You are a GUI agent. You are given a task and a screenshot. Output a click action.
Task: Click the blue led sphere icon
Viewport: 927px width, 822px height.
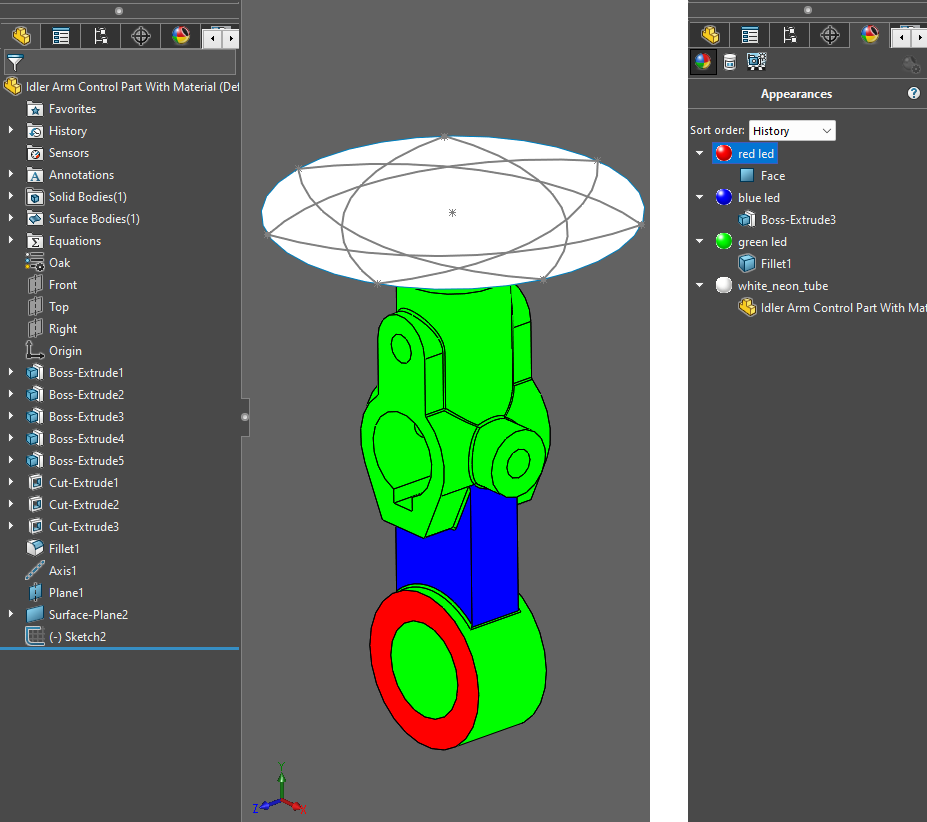point(722,197)
